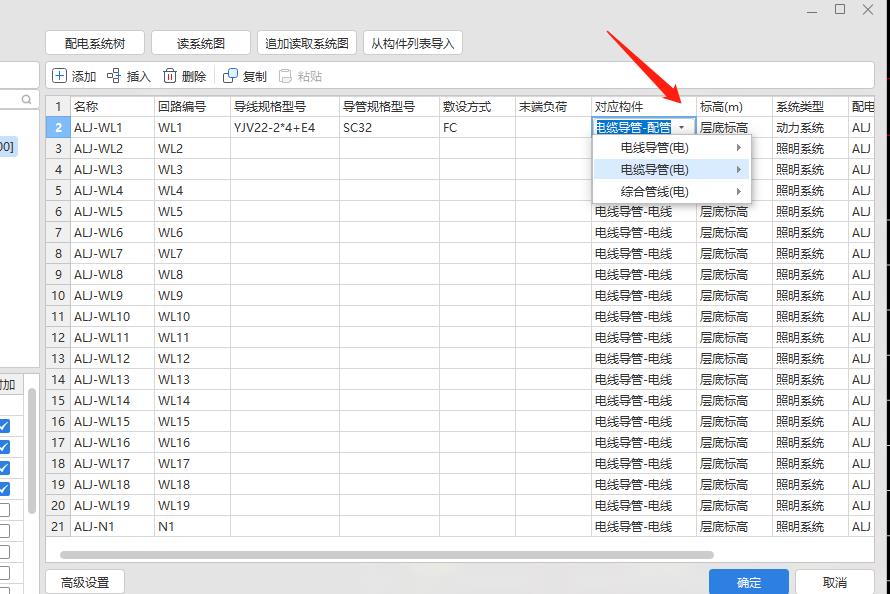Click the N1 circuit number cell
The width and height of the screenshot is (890, 594).
coord(192,526)
